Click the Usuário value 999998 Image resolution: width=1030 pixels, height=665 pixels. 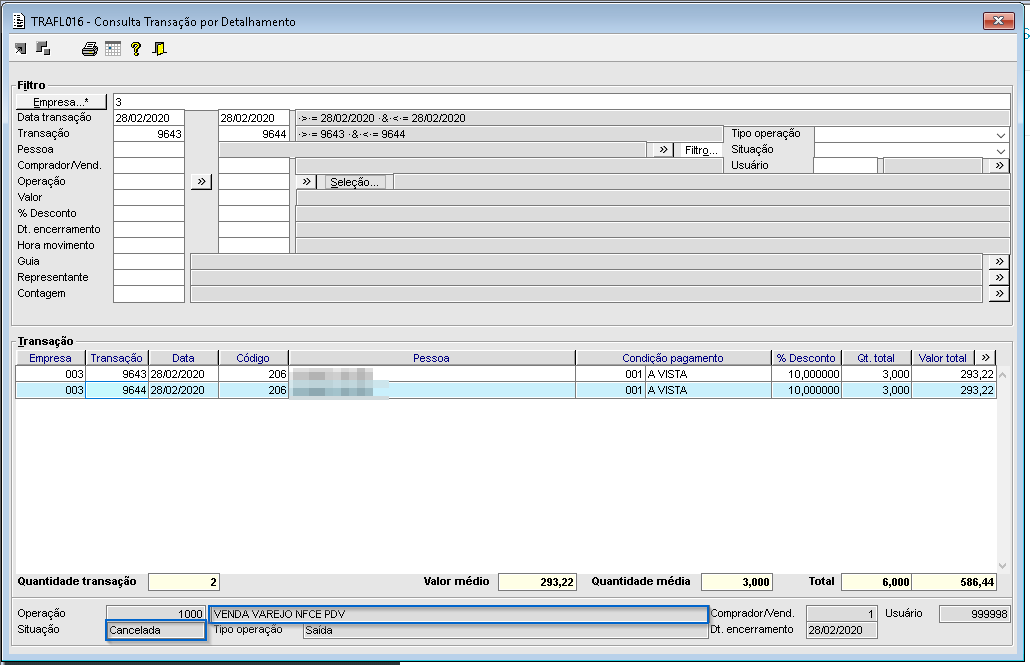[x=975, y=614]
